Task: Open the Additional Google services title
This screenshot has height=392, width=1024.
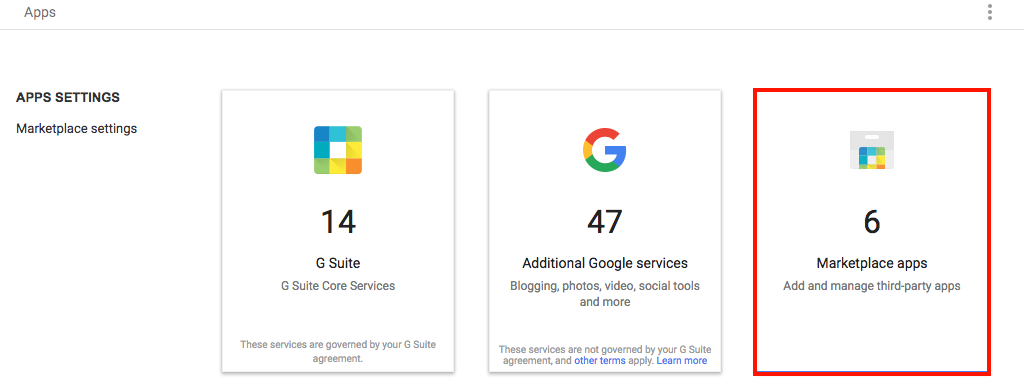Action: (605, 263)
